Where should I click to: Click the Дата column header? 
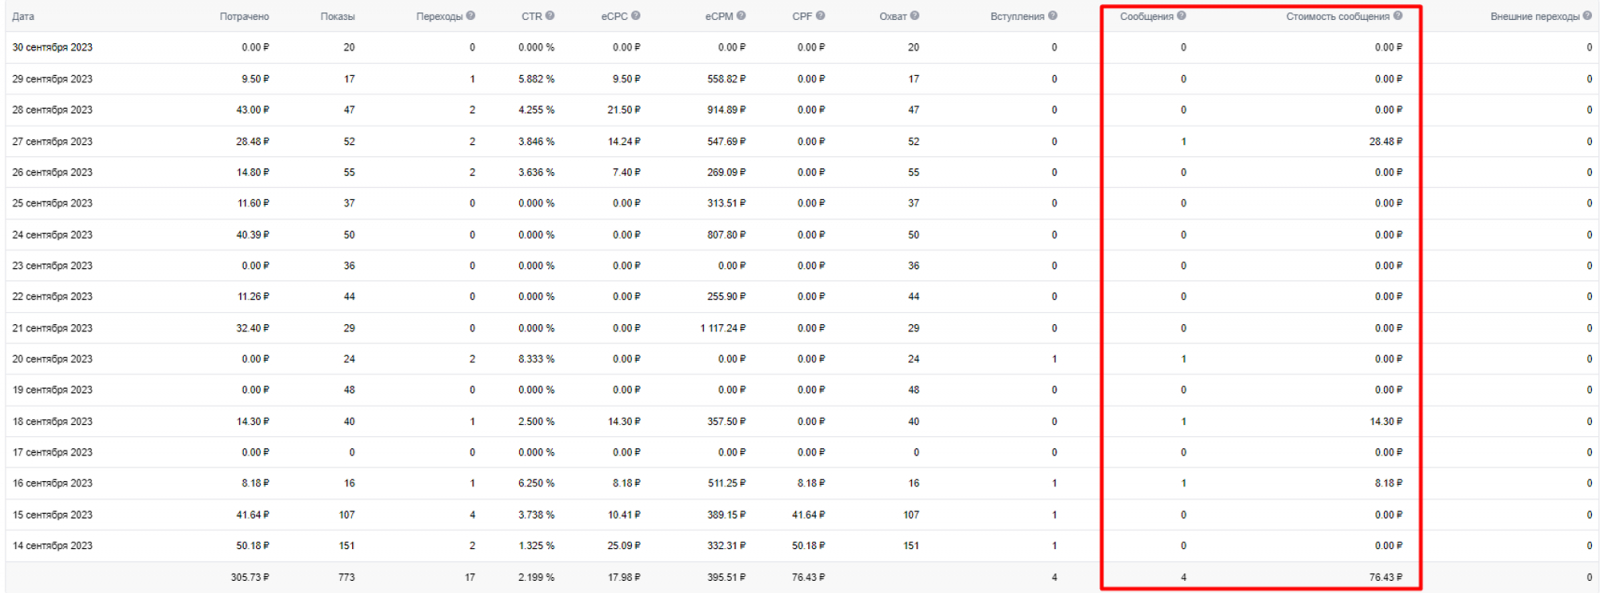coord(23,17)
